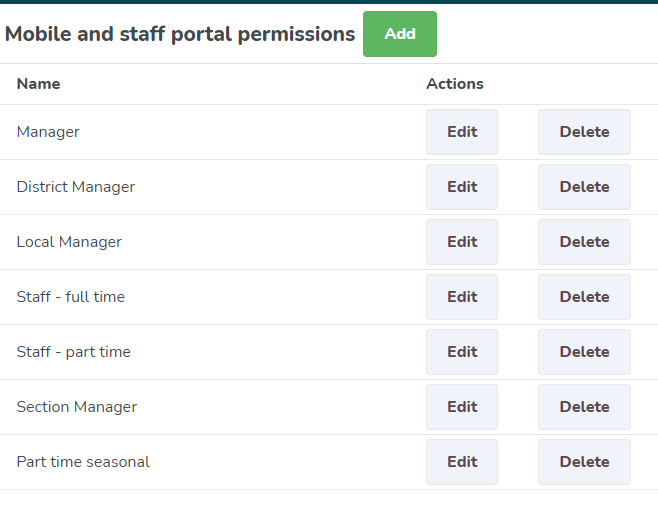
Task: Delete the Part time seasonal permission
Action: [x=584, y=462]
